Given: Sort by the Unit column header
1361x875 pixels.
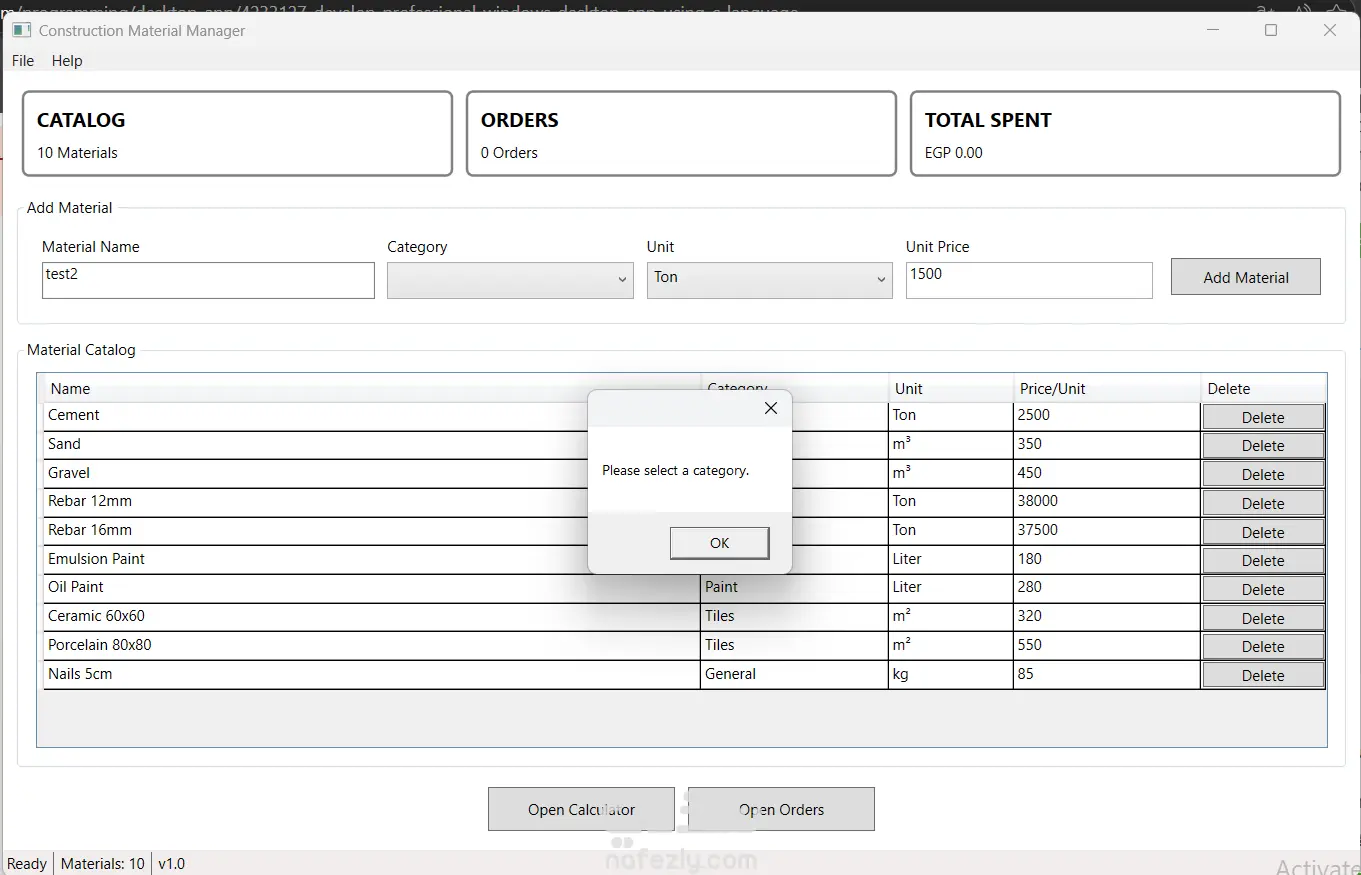Looking at the screenshot, I should tap(950, 388).
